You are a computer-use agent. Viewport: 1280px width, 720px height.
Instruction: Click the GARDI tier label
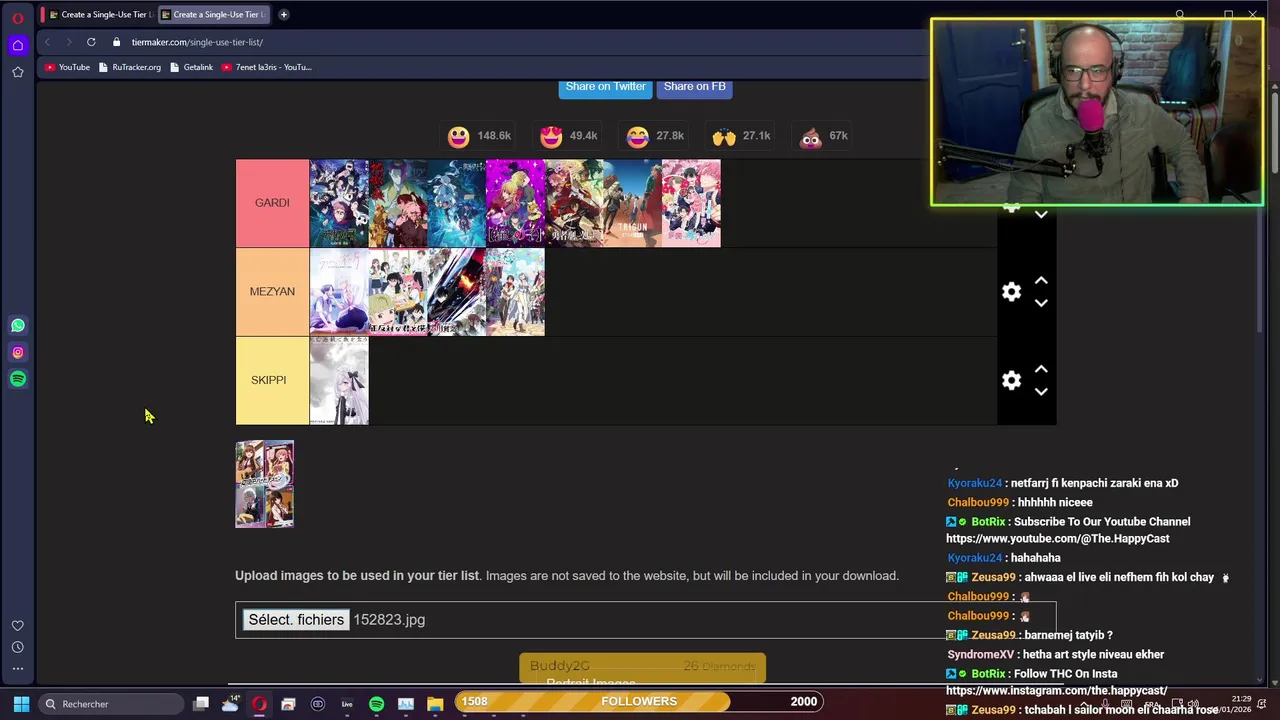coord(272,203)
